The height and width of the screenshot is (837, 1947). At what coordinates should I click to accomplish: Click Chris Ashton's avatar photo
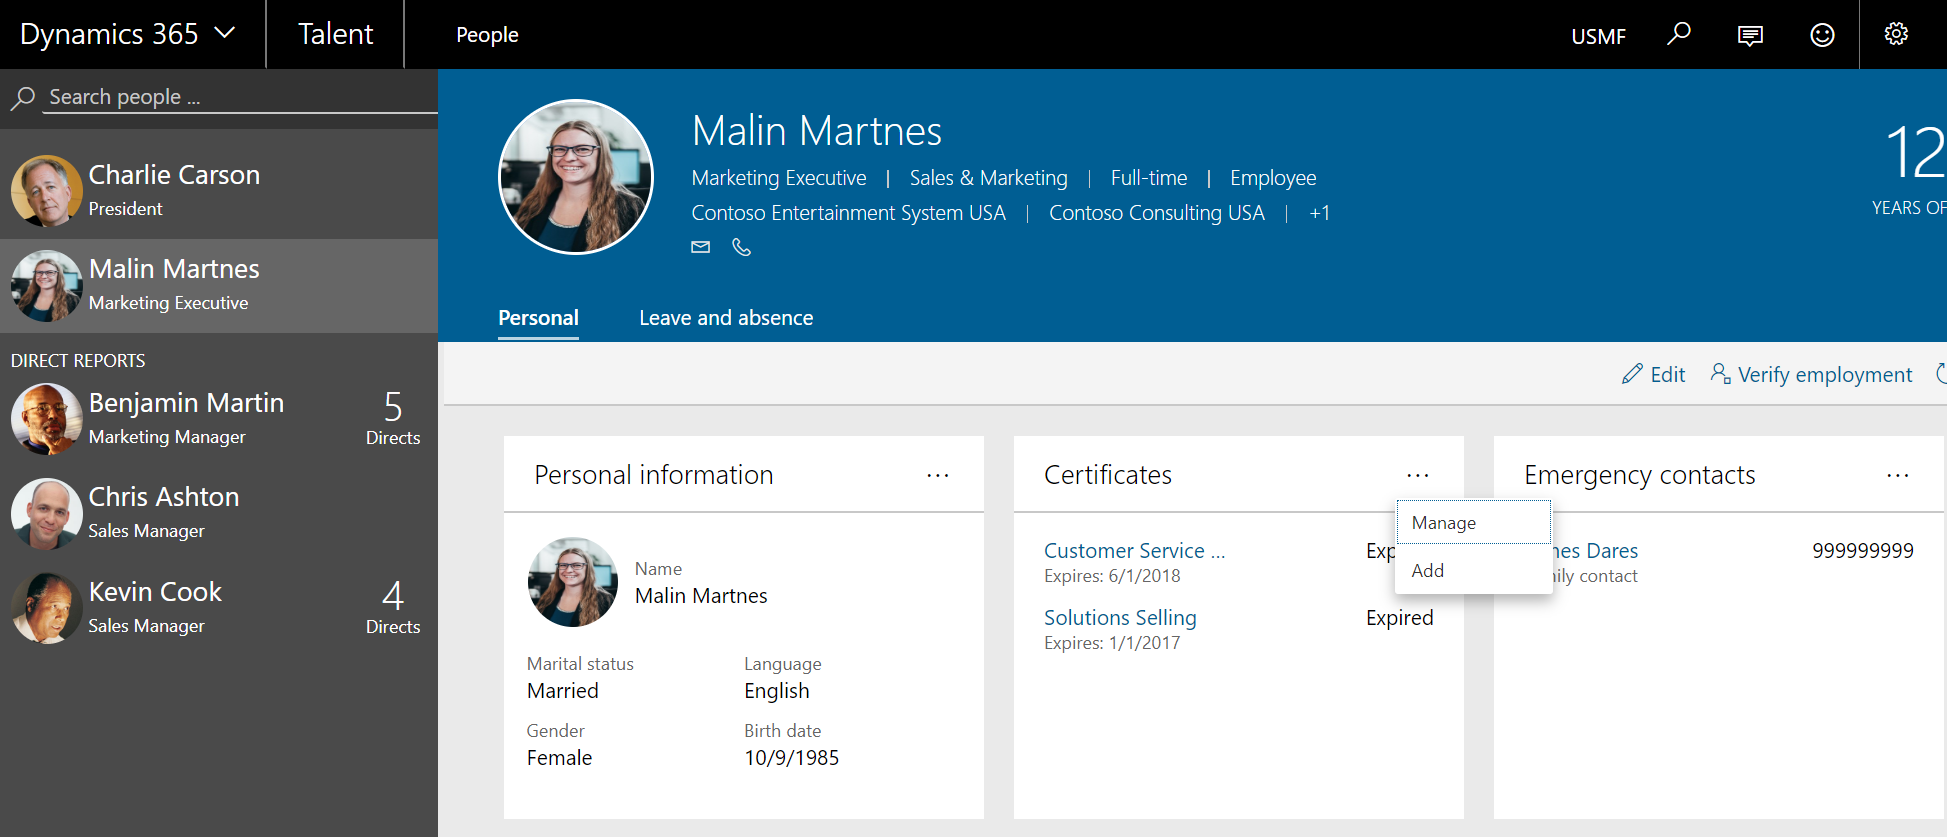[x=46, y=514]
